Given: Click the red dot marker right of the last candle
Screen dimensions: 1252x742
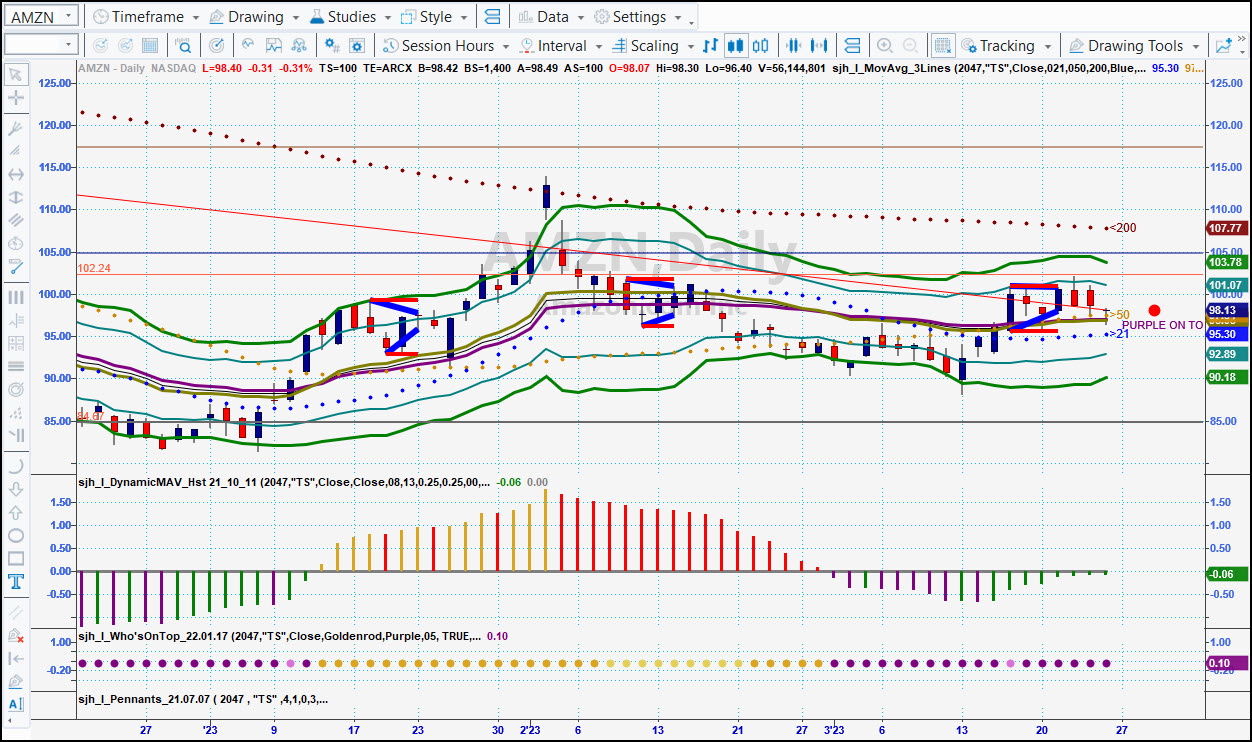Looking at the screenshot, I should click(x=1155, y=311).
